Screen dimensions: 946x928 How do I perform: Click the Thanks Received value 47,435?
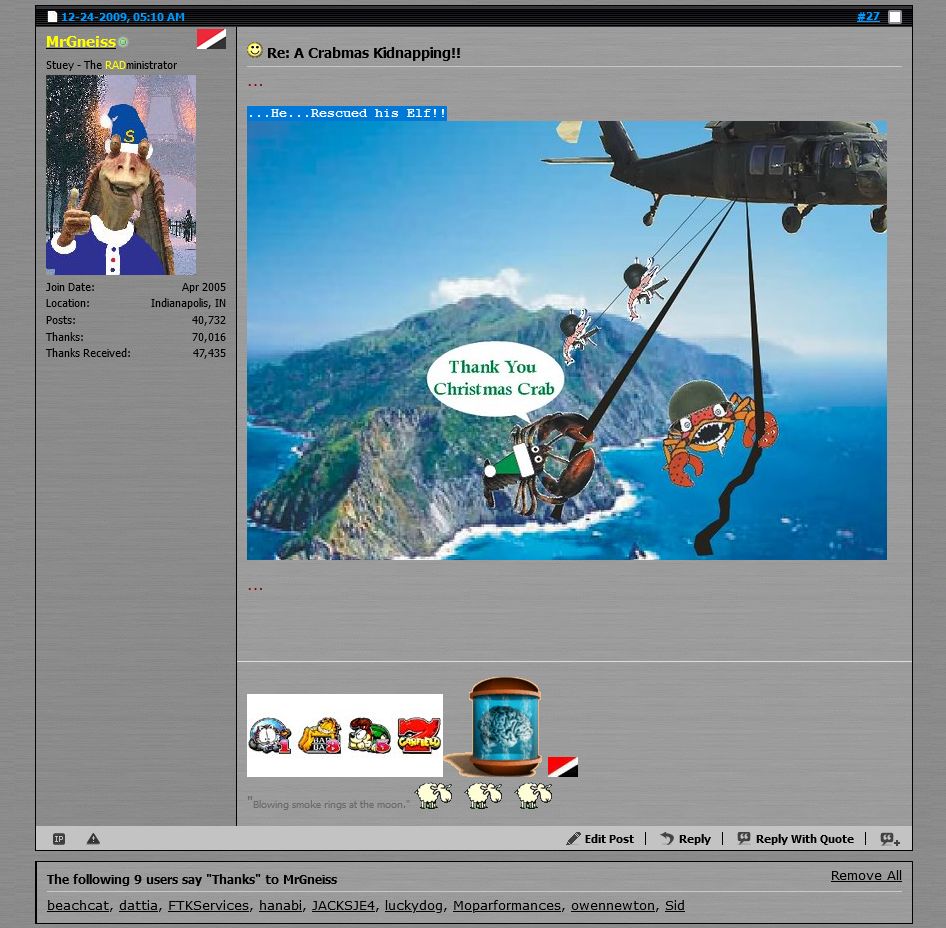point(209,353)
